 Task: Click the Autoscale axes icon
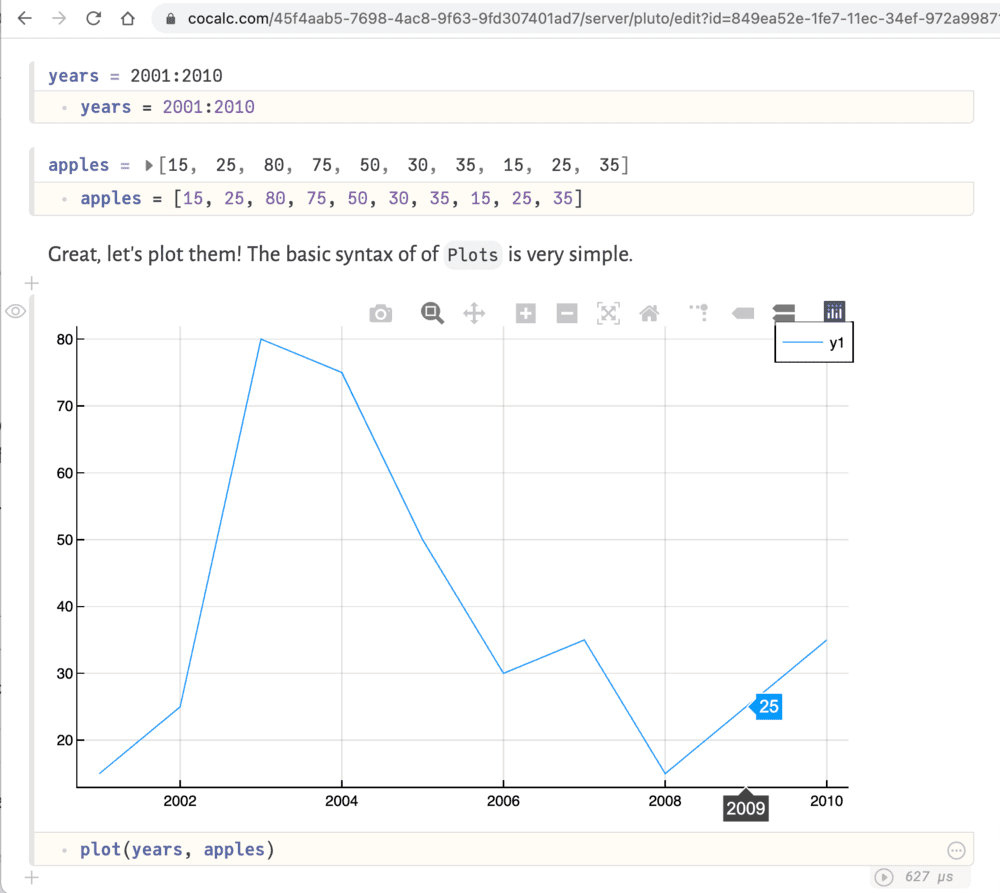pos(608,314)
